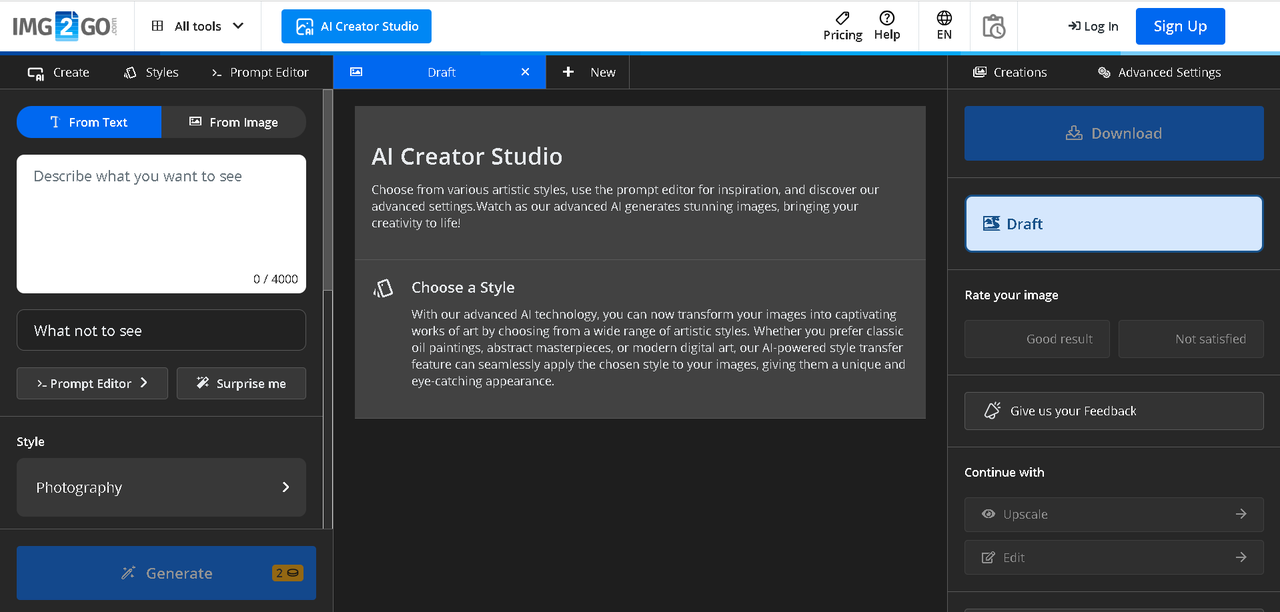Click the Upscale eye icon
1280x612 pixels.
(x=989, y=514)
